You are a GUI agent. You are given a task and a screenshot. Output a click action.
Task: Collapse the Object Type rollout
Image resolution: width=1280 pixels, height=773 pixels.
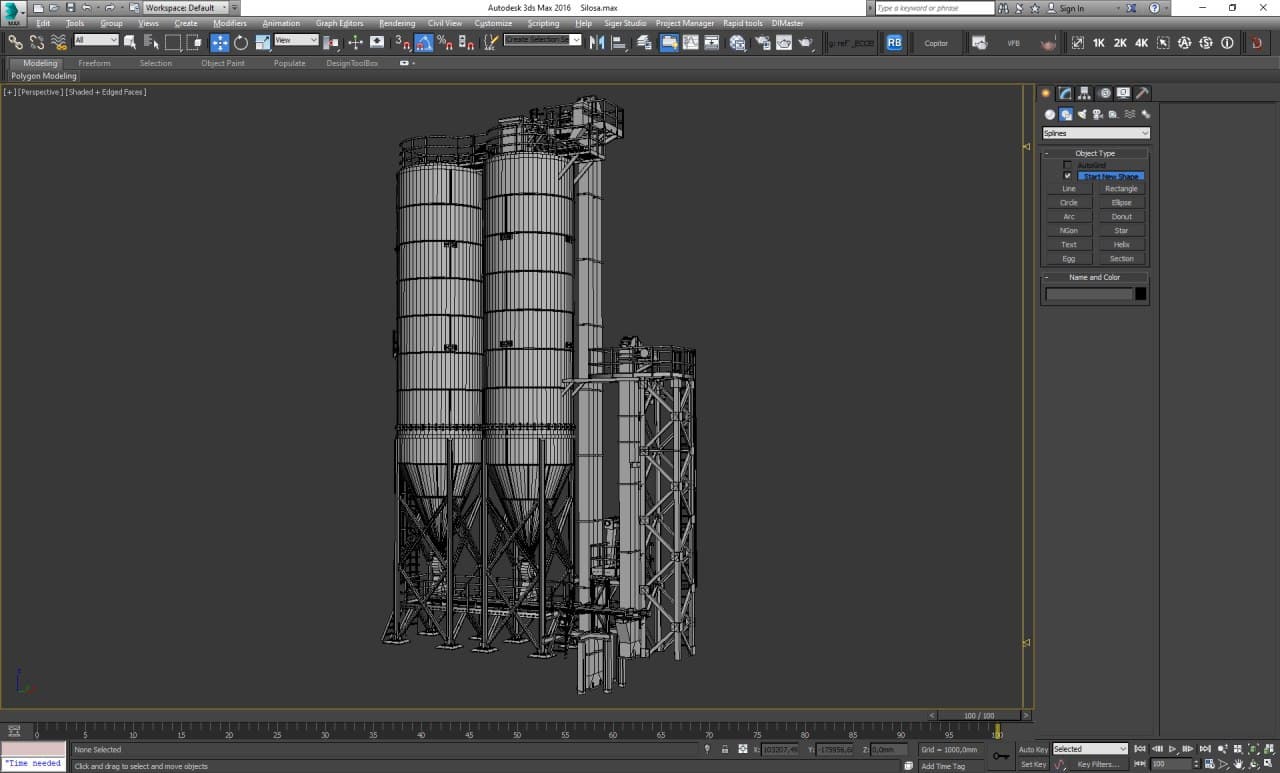coord(1094,153)
